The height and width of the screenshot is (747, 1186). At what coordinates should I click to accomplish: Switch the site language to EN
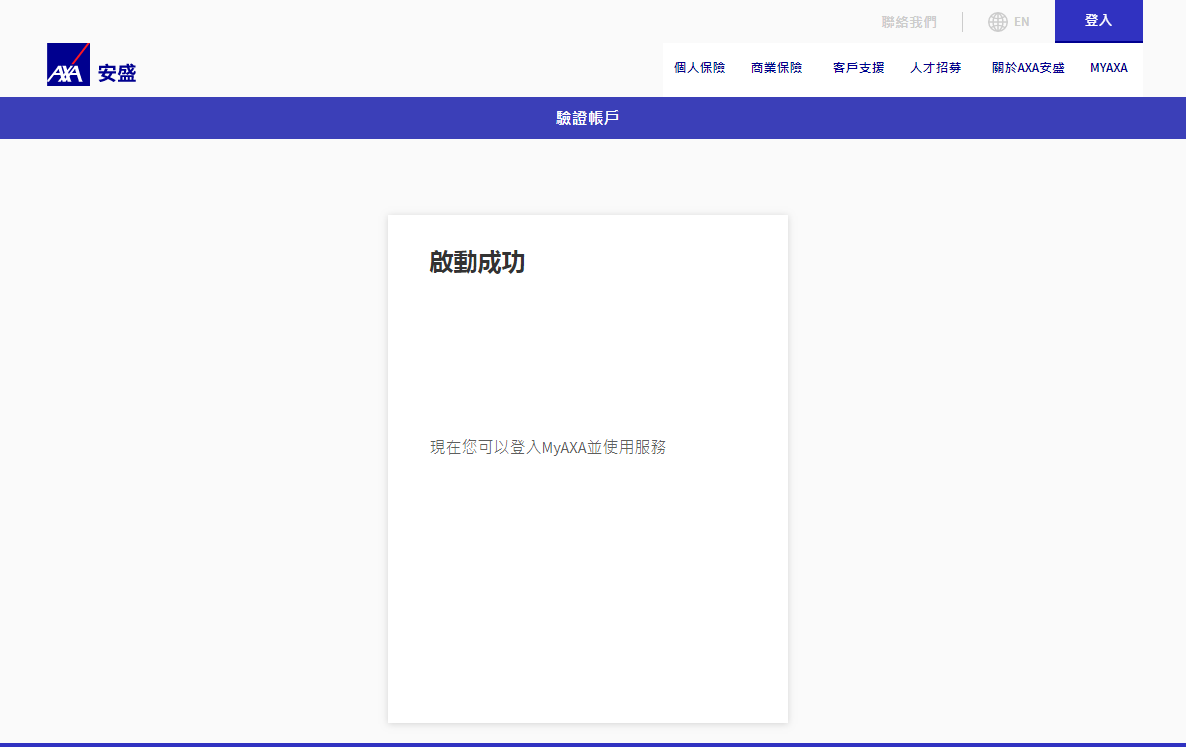click(1021, 22)
